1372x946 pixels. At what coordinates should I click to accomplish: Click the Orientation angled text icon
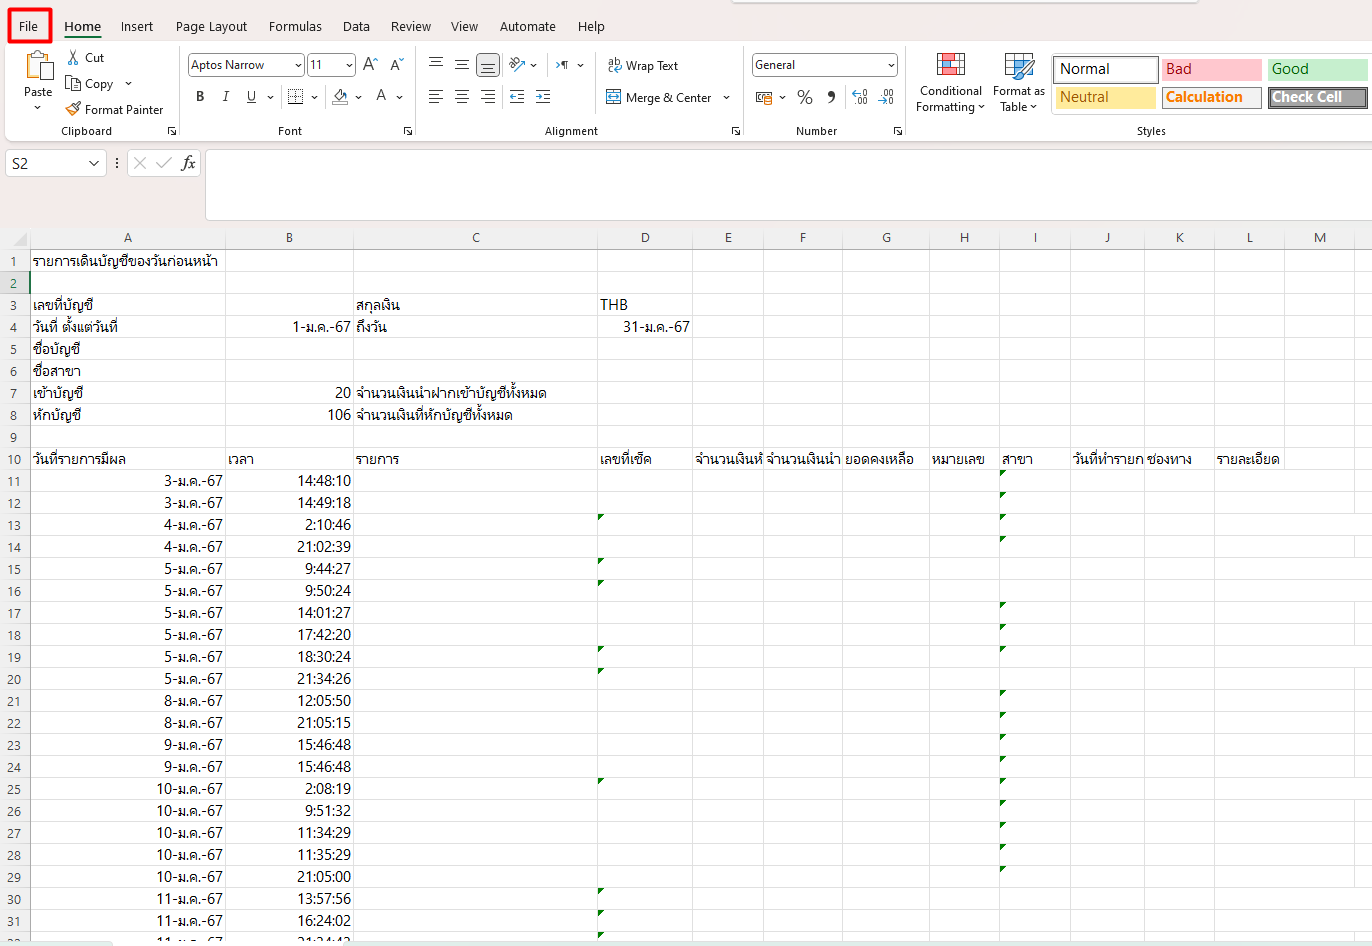coord(517,65)
